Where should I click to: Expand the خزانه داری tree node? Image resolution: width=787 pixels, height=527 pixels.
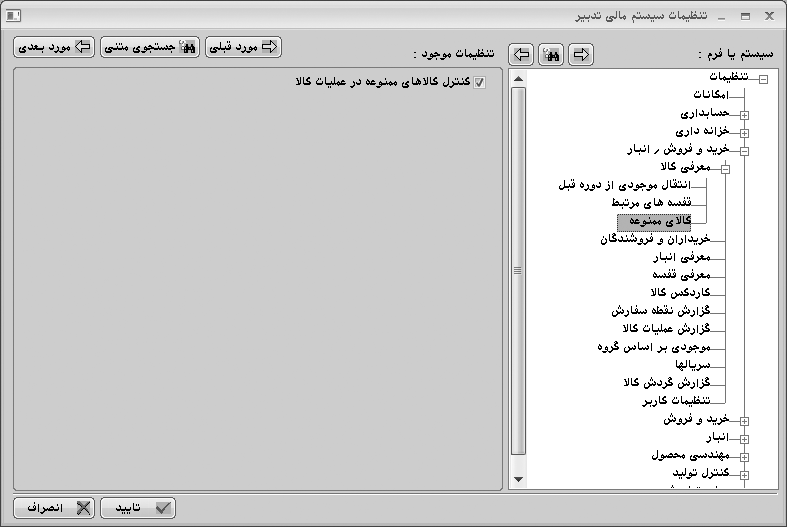click(743, 132)
